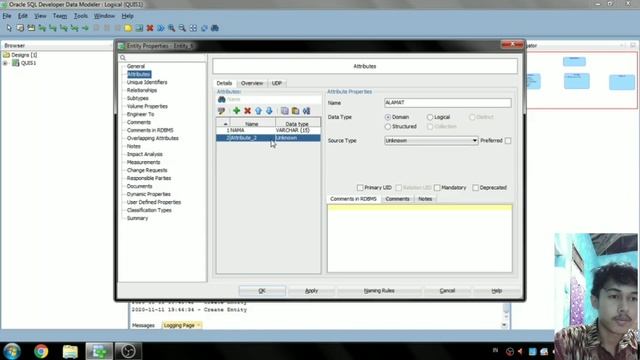Click the attribute Name field containing ALAMAT
The width and height of the screenshot is (640, 360).
[x=448, y=103]
